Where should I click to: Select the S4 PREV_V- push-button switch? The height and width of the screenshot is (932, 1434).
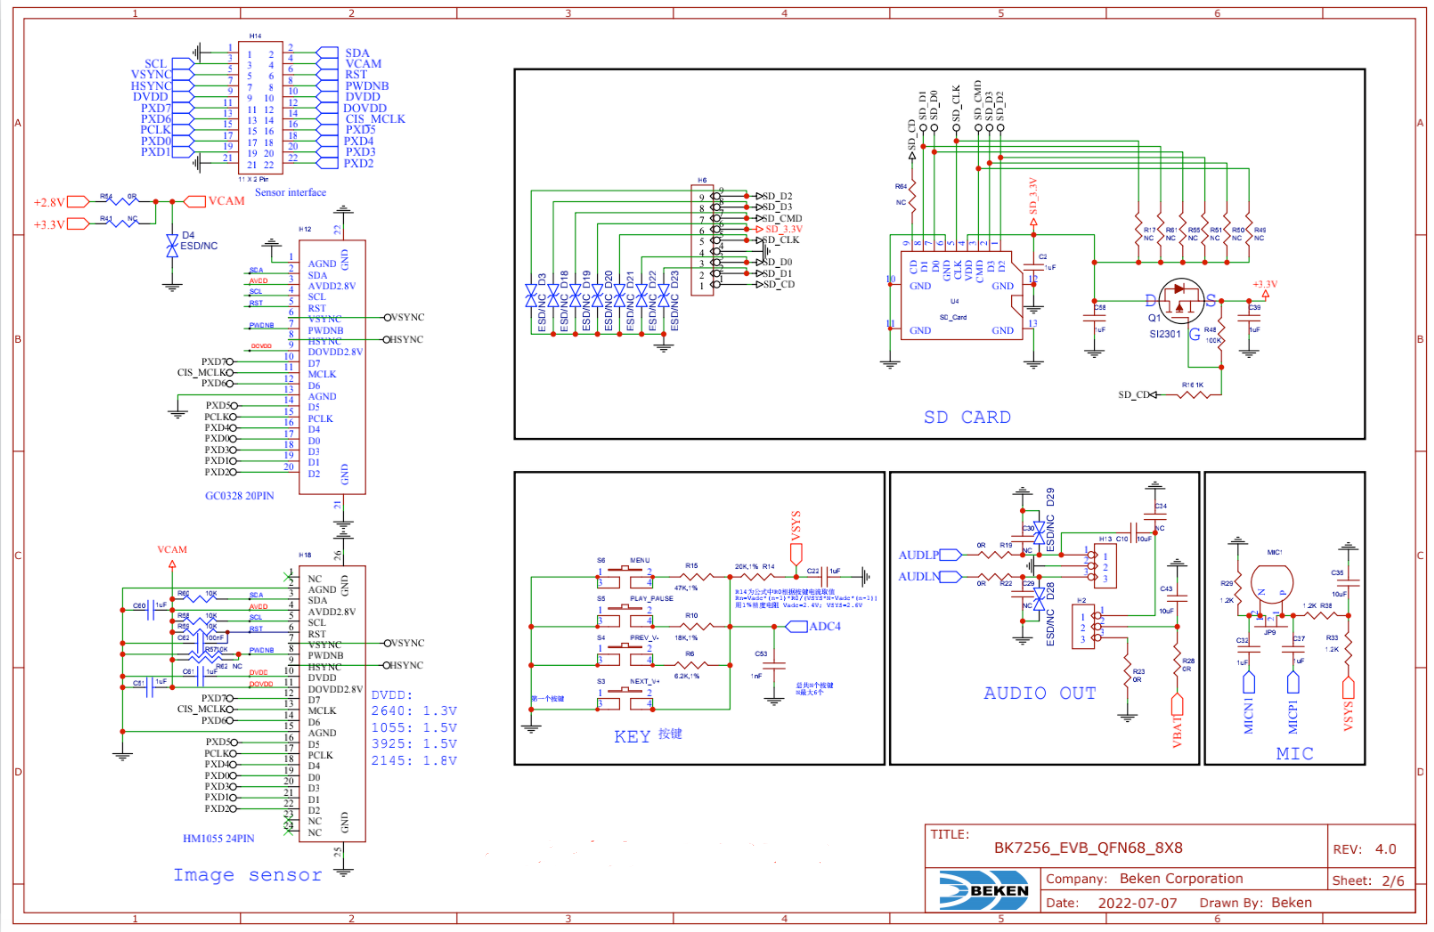tap(625, 653)
